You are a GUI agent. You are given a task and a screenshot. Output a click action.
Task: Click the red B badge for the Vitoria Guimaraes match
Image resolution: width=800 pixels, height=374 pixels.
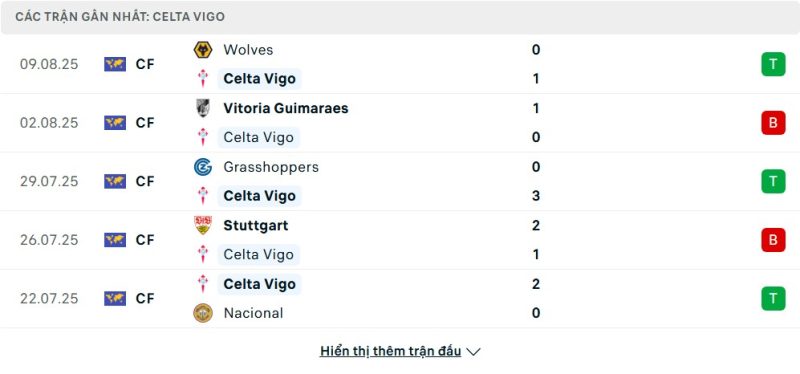tap(773, 123)
